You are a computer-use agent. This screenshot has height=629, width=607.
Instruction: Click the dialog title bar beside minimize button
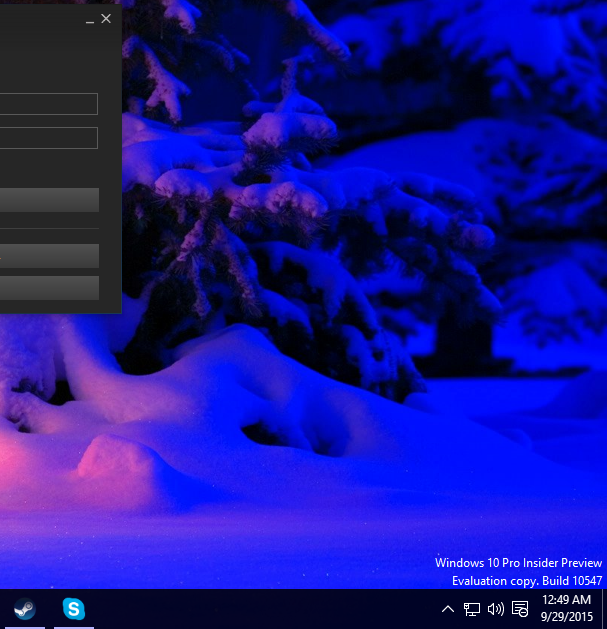(x=40, y=18)
